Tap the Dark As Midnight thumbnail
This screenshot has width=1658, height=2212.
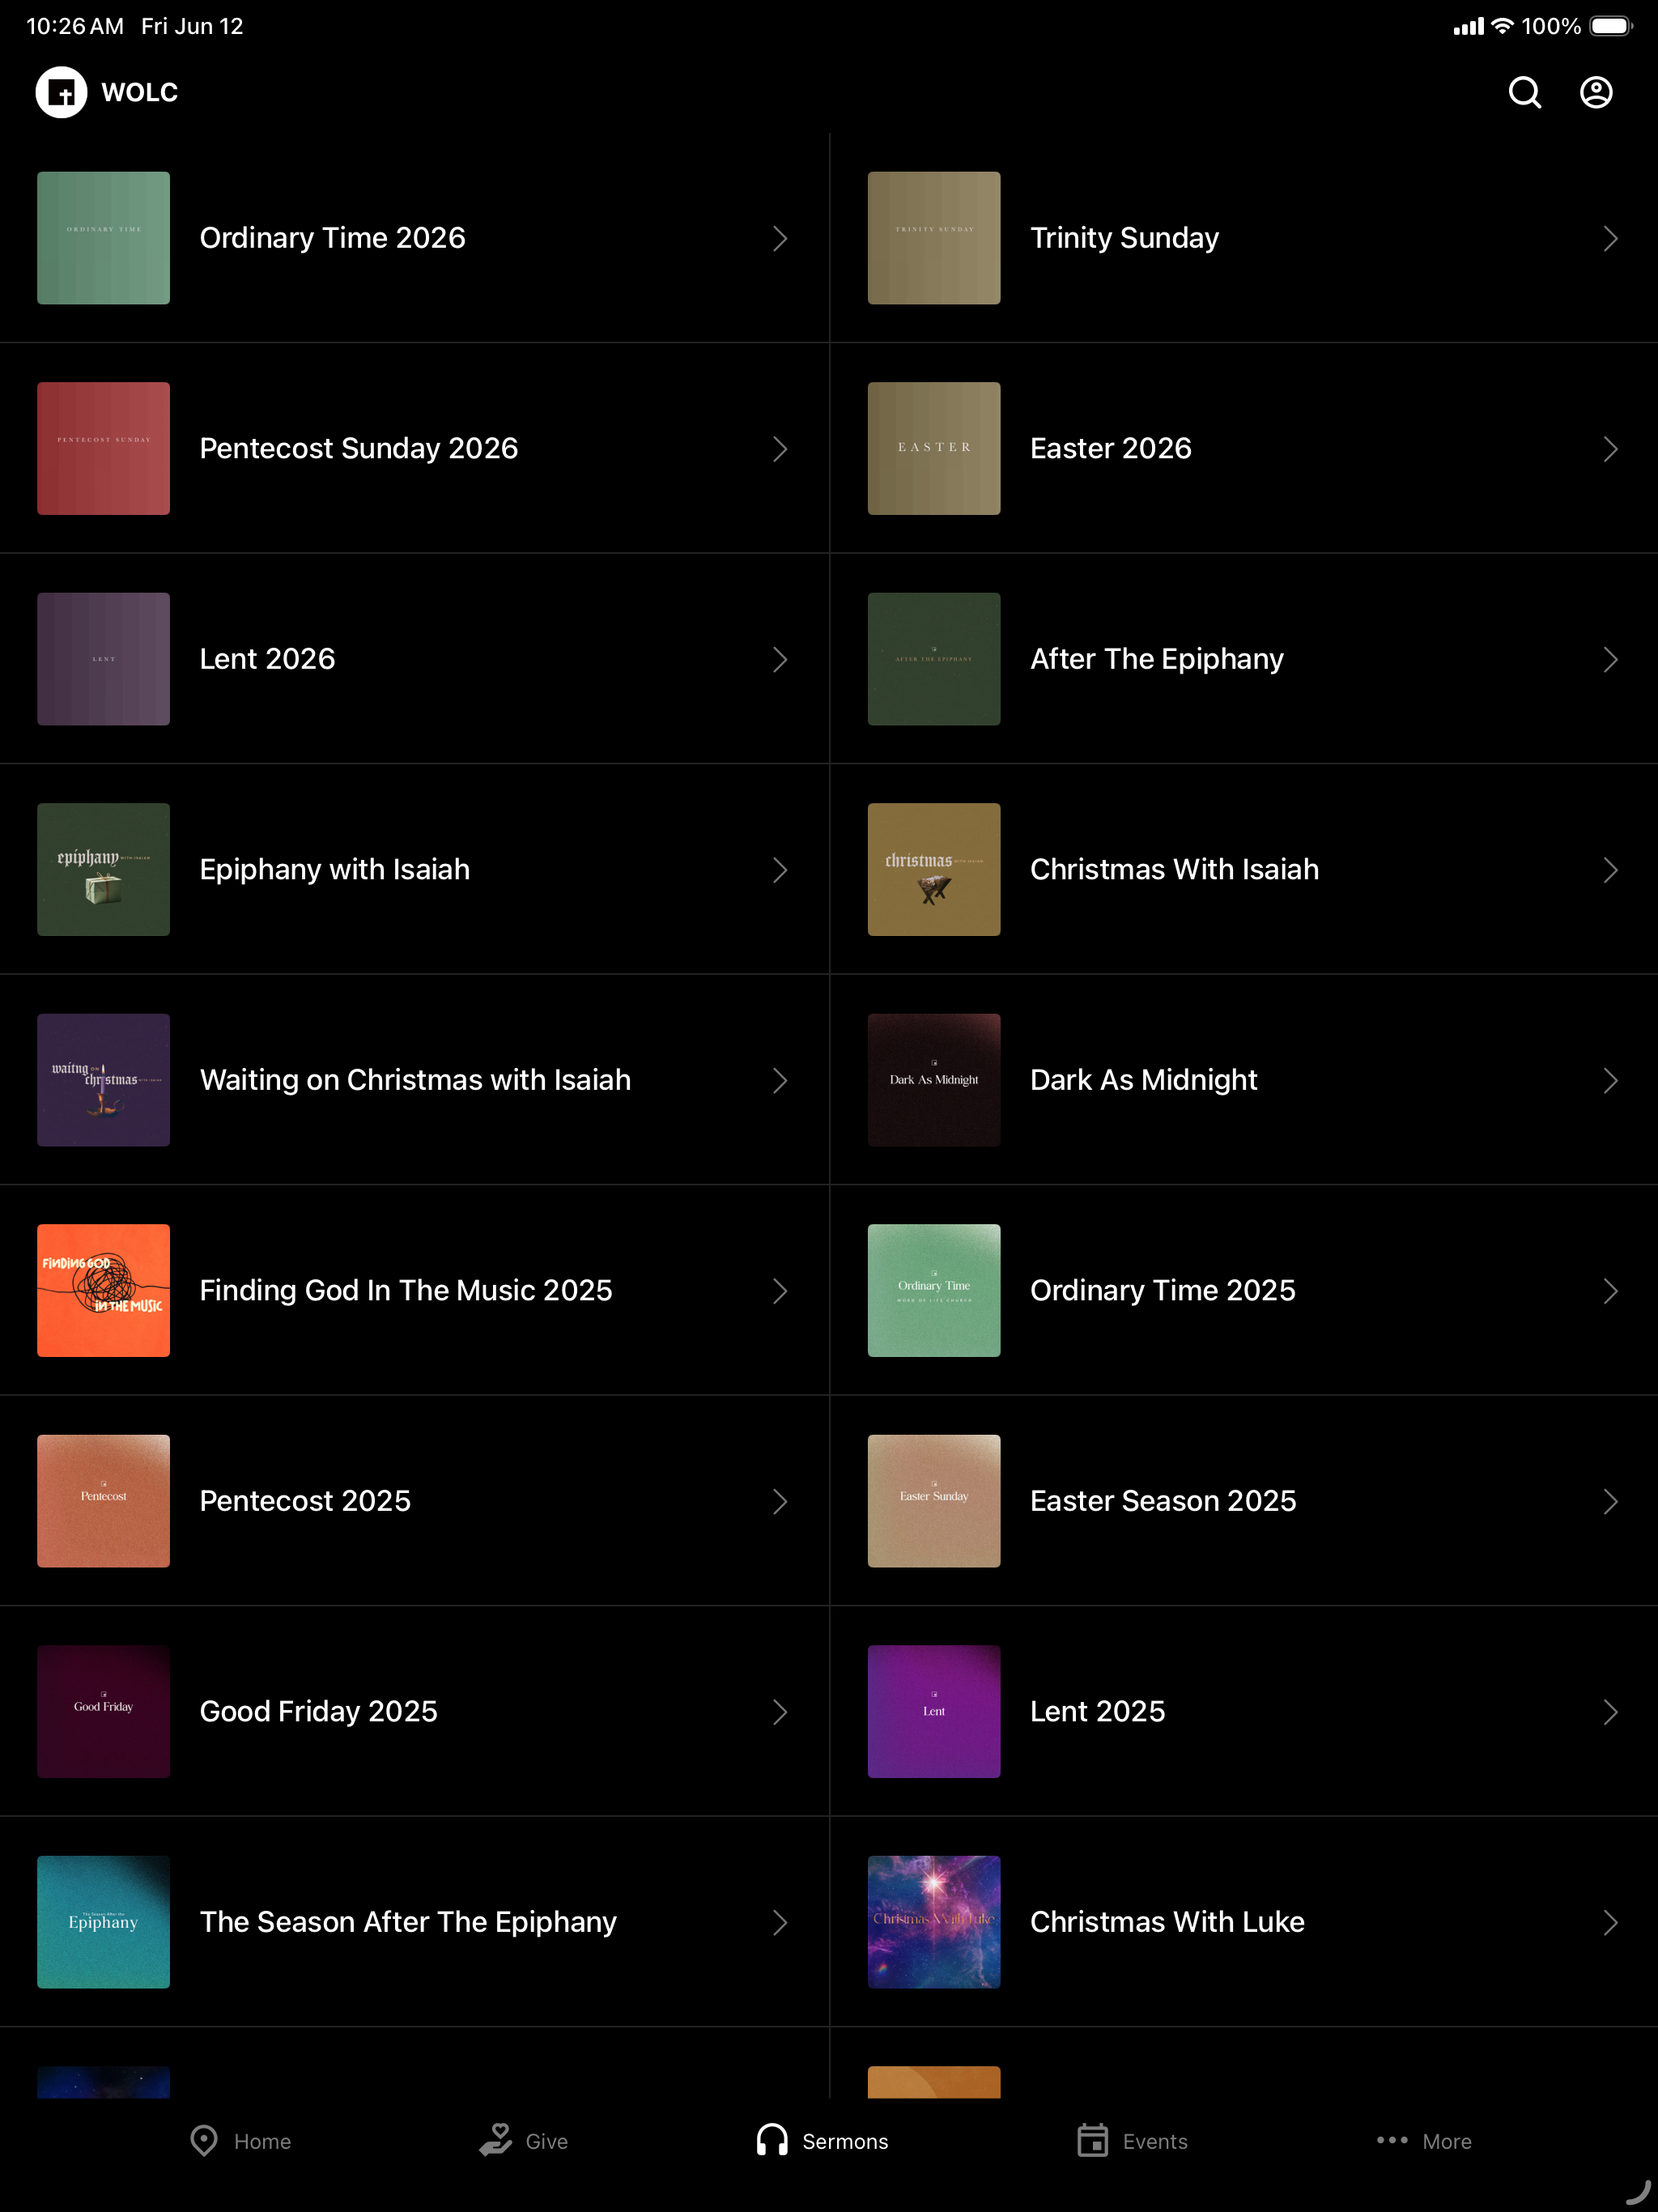(x=934, y=1080)
